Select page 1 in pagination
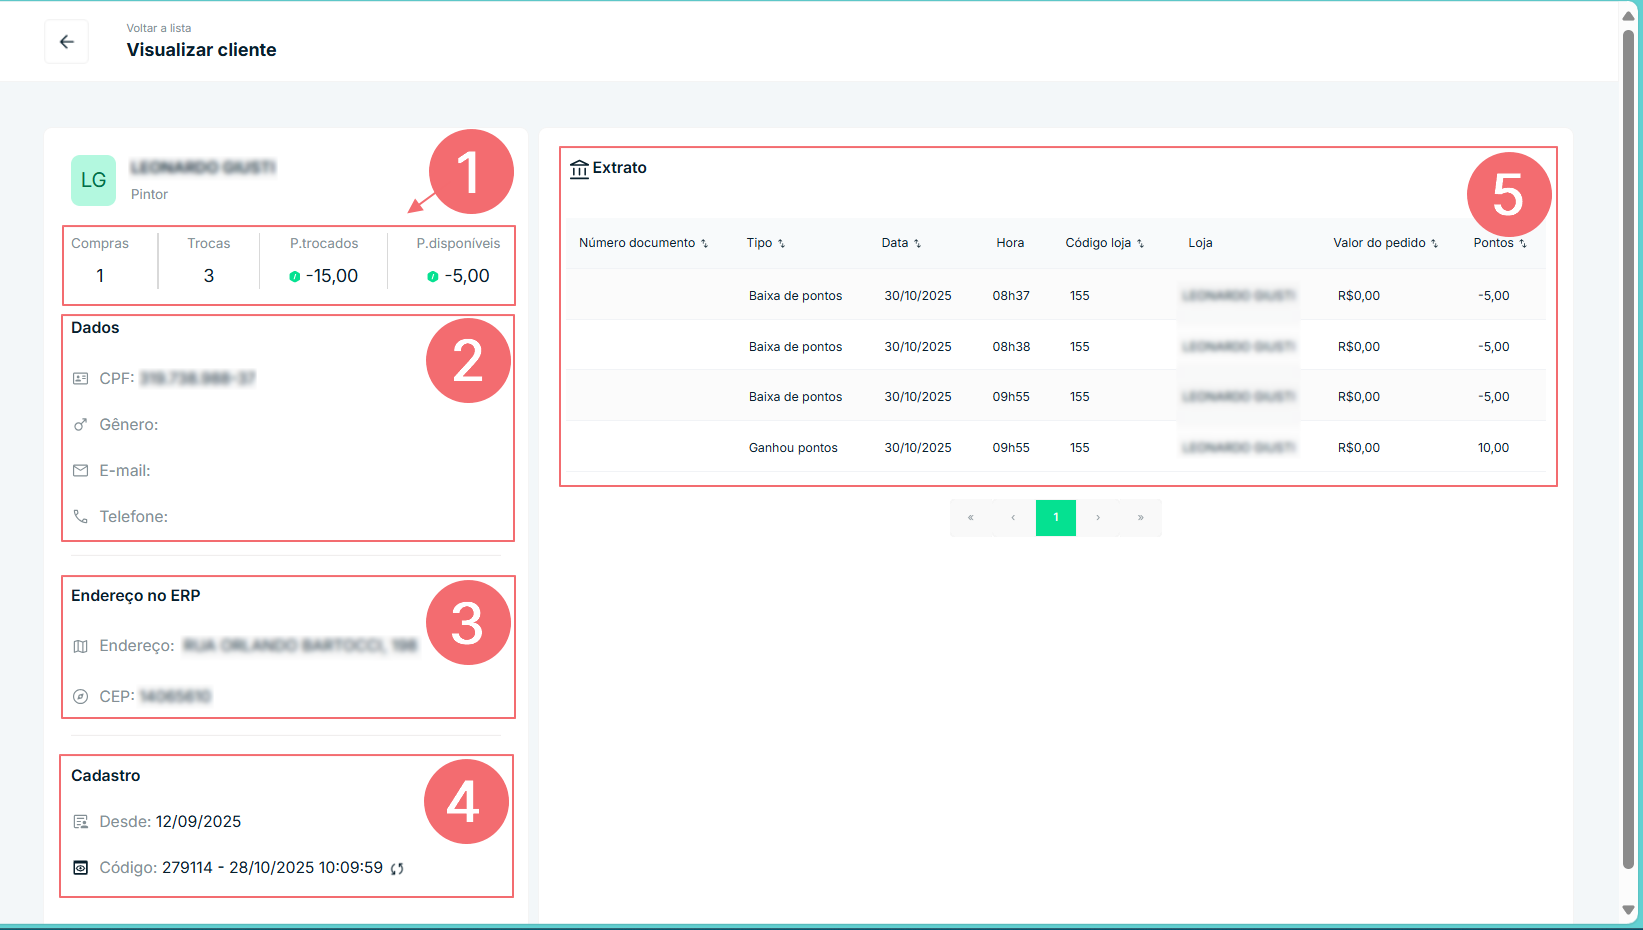 point(1055,518)
